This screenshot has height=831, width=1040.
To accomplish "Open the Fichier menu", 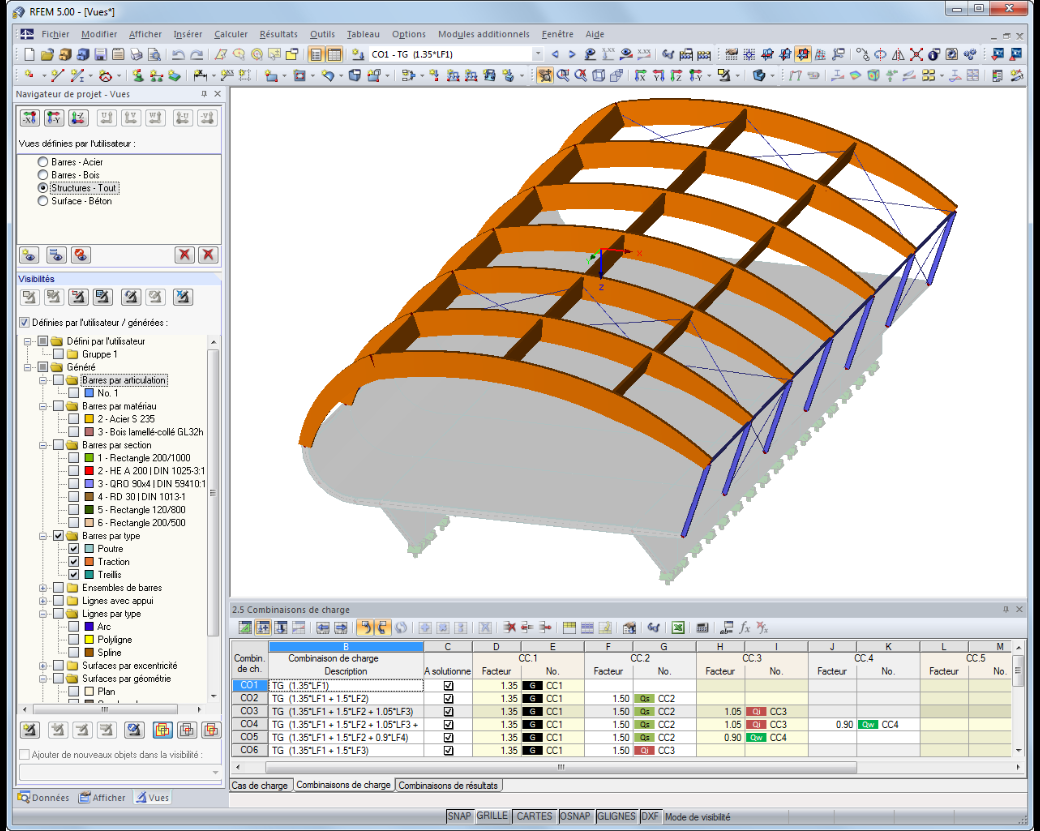I will (55, 34).
